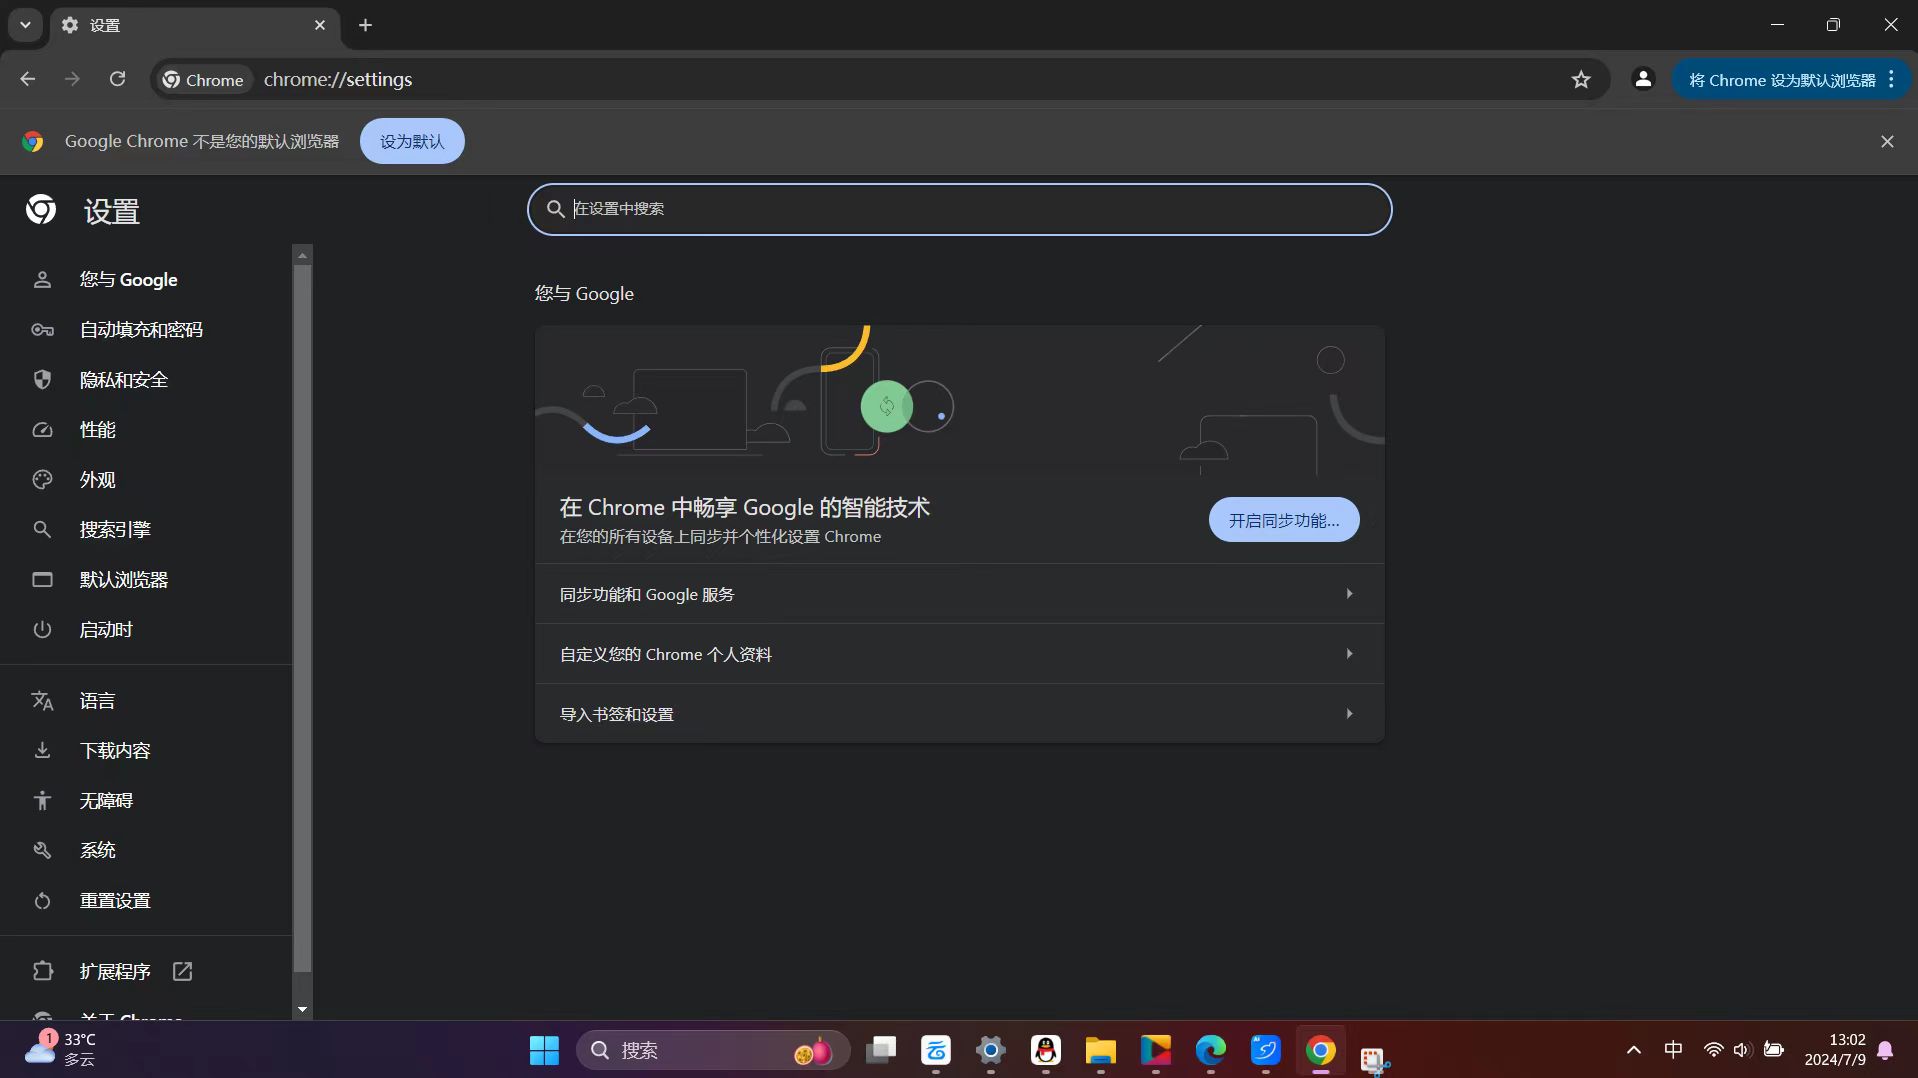Open the new tab plus button

coord(365,25)
